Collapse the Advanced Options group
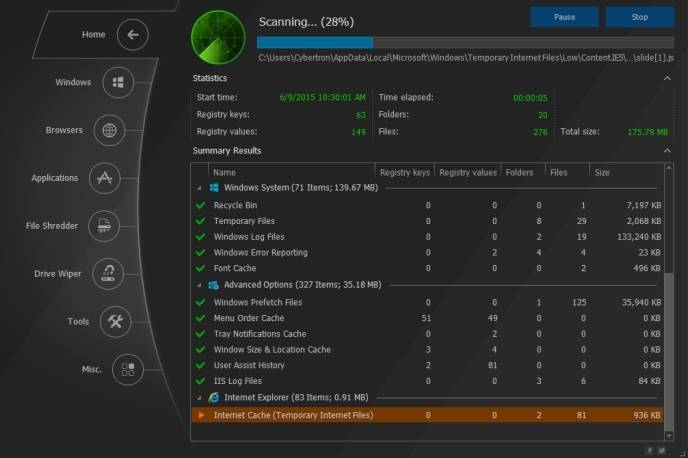The image size is (688, 458). [200, 285]
